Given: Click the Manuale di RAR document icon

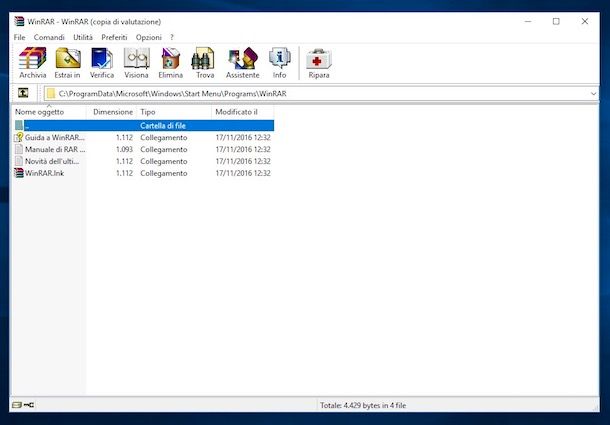Looking at the screenshot, I should (19, 149).
